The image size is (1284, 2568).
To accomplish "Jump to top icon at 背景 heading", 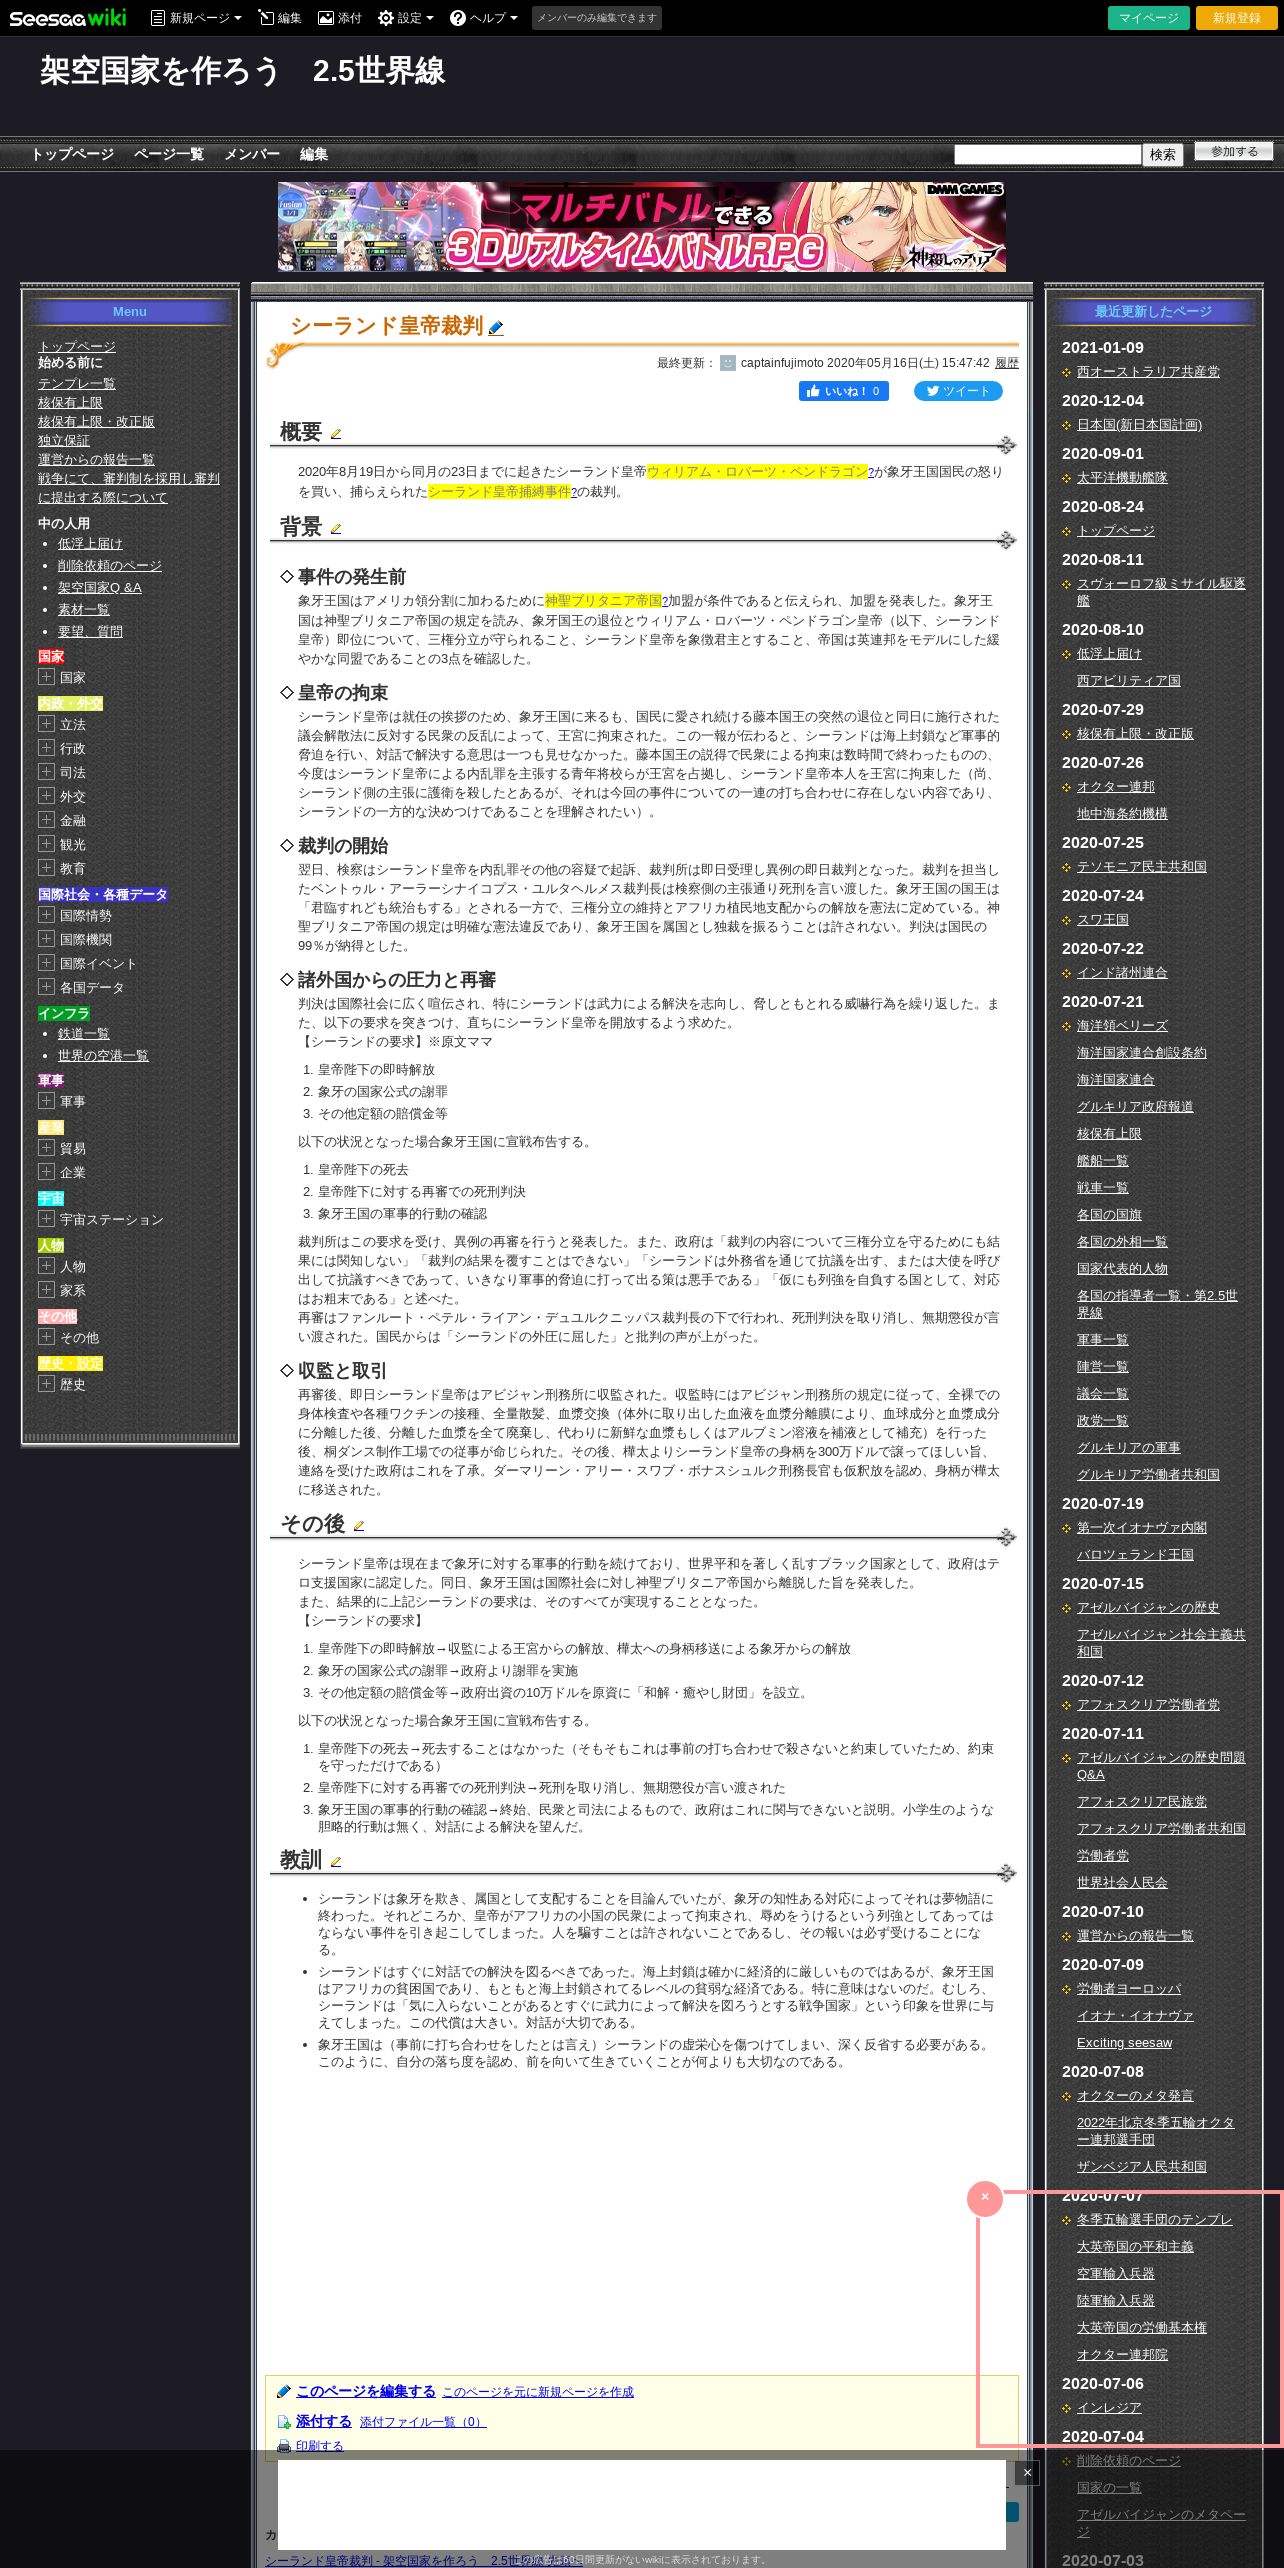I will 1007,540.
